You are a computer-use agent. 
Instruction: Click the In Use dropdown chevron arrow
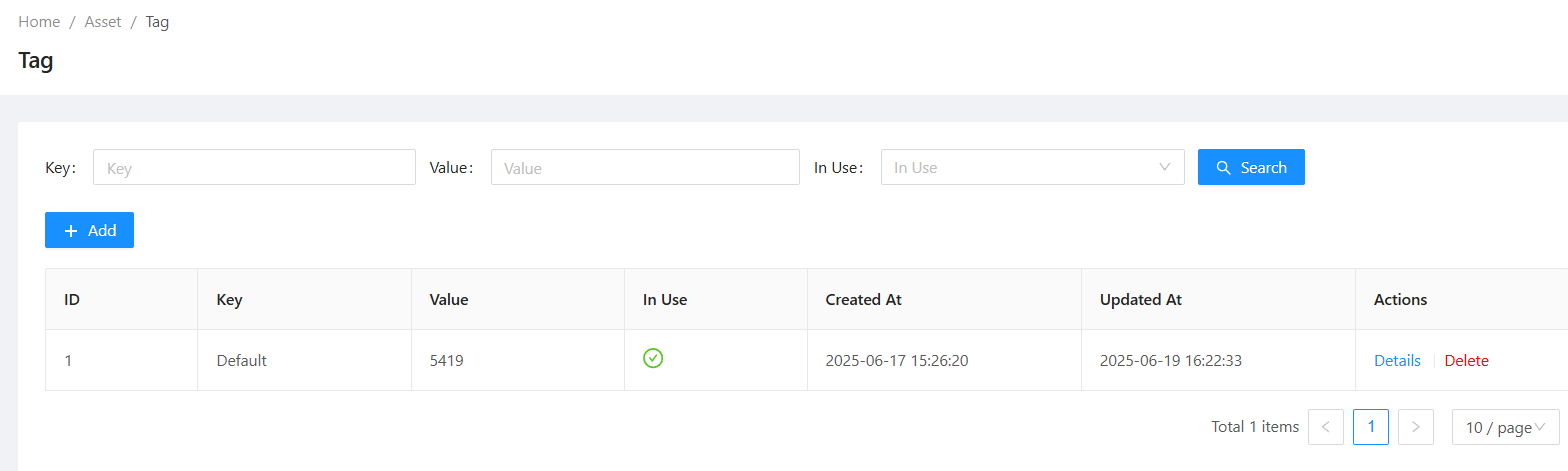click(1164, 167)
